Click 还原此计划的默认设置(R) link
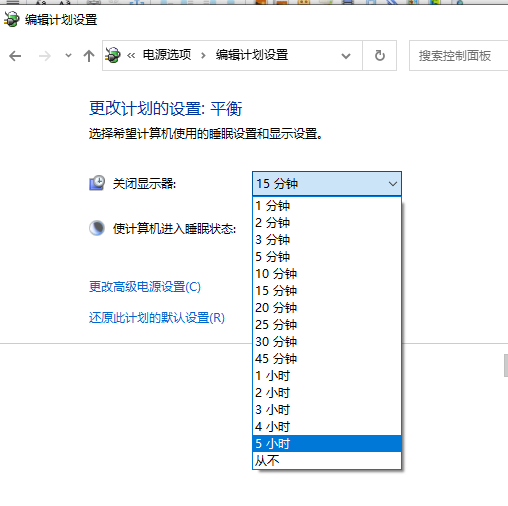Viewport: 508px width, 506px height. [157, 318]
